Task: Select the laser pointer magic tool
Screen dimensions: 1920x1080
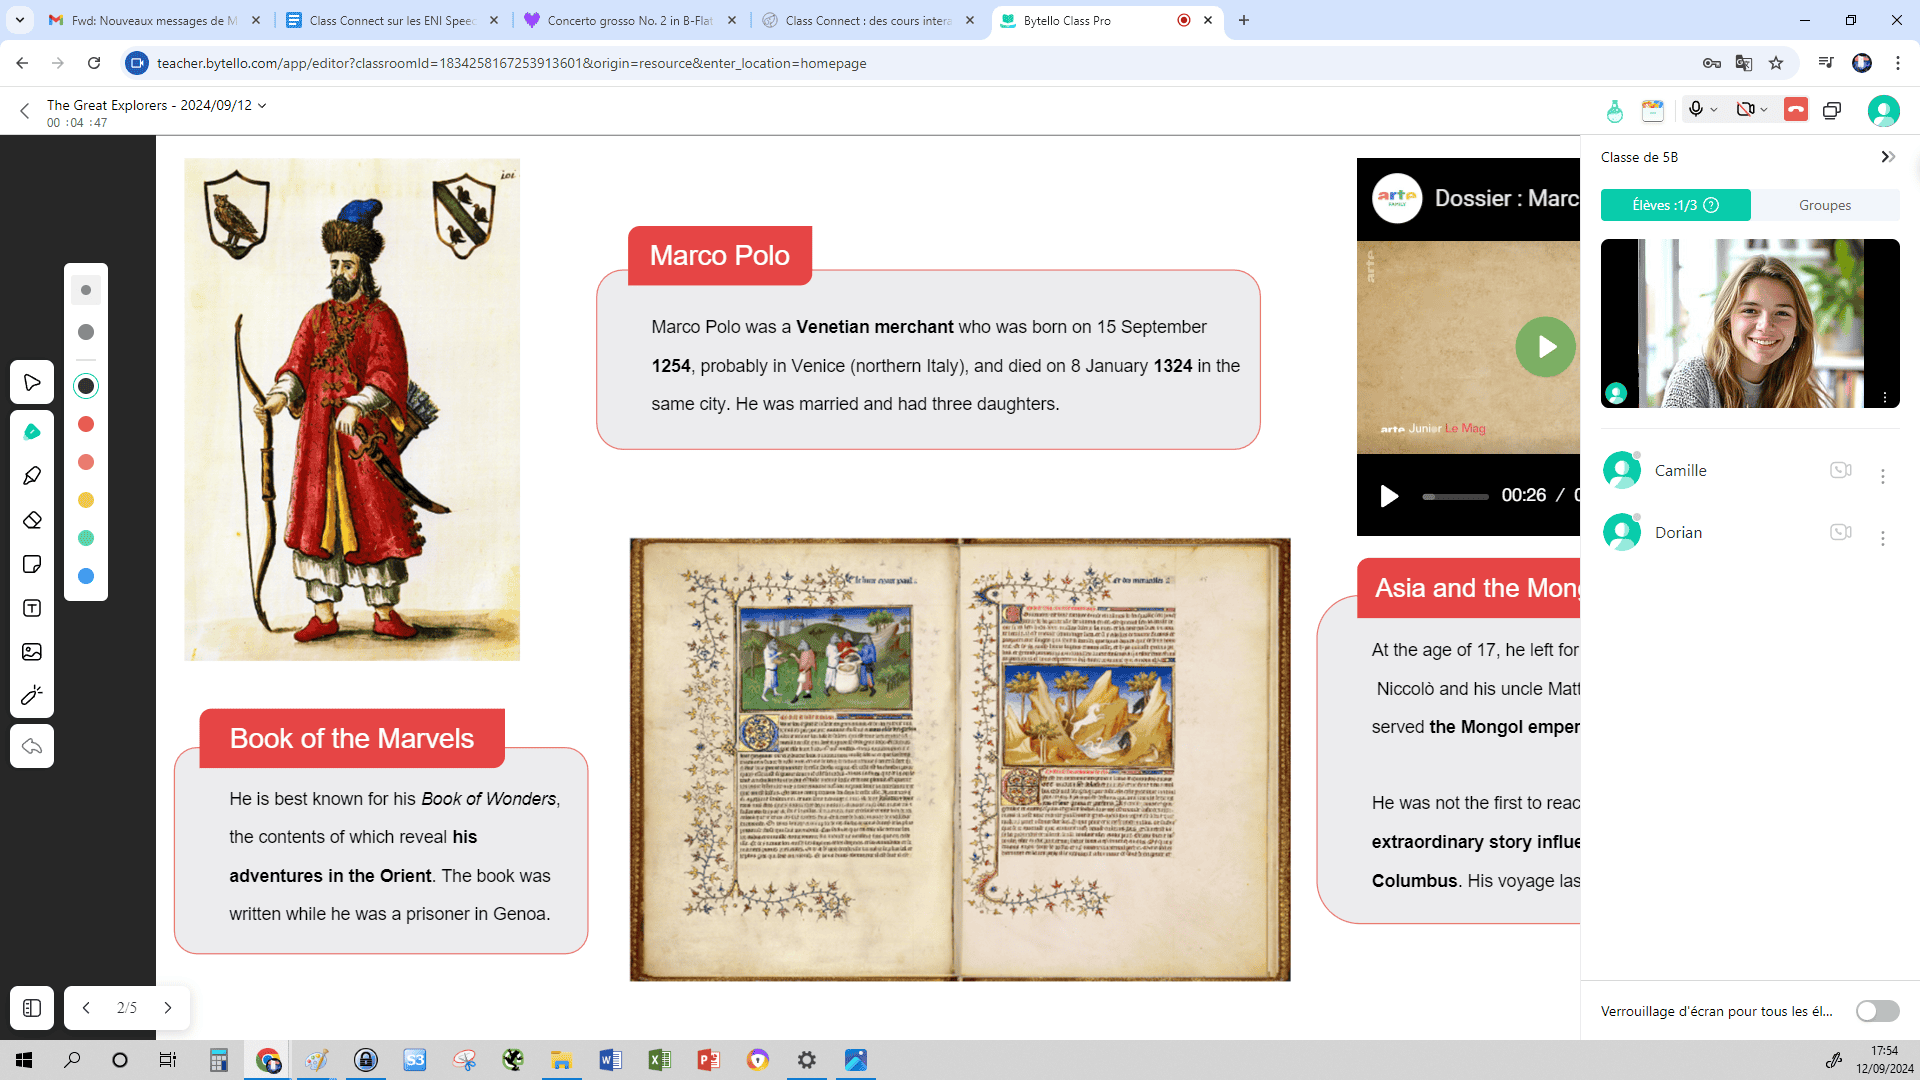Action: 32,695
